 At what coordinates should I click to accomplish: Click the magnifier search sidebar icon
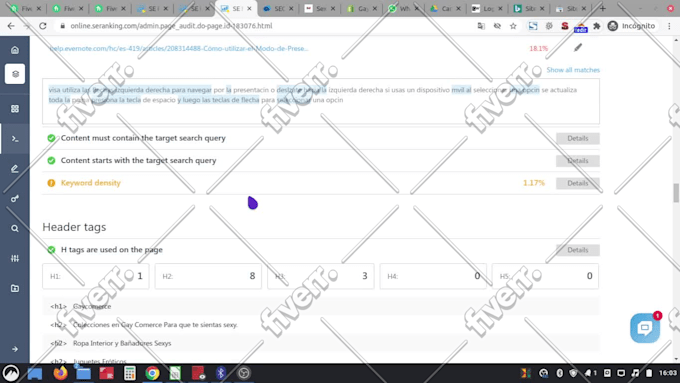pyautogui.click(x=15, y=228)
